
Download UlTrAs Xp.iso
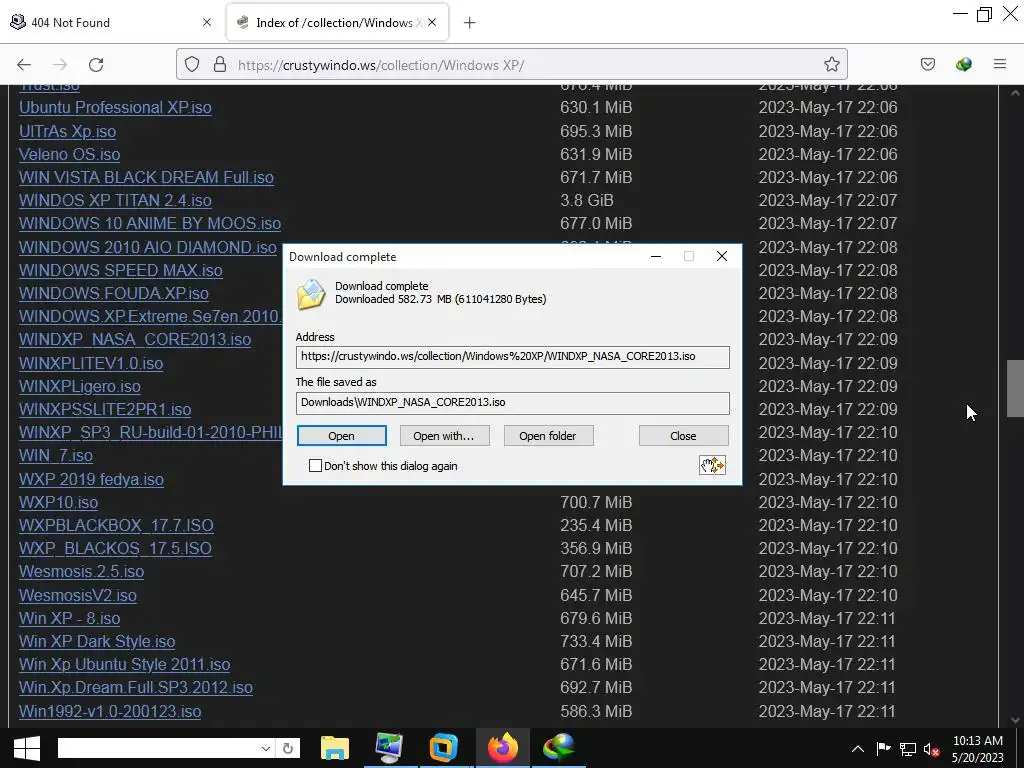click(x=67, y=131)
